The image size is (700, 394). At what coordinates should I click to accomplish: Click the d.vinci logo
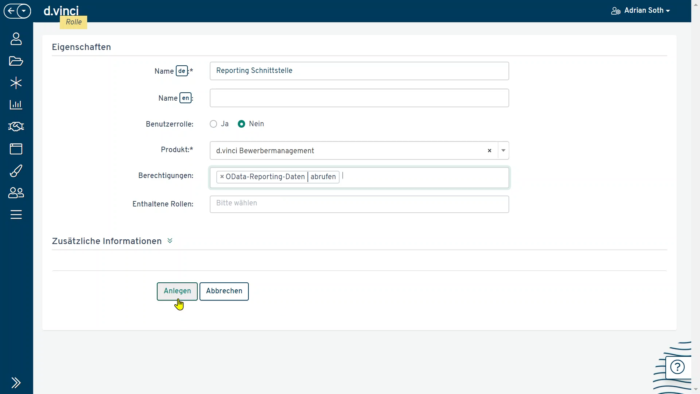(x=61, y=11)
